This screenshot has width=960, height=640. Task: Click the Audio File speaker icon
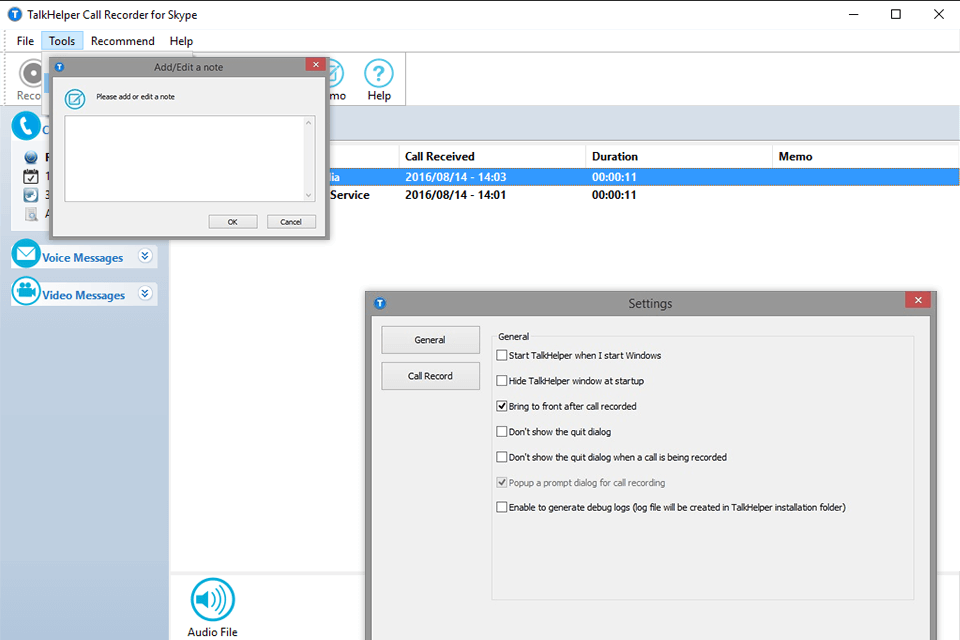coord(212,599)
